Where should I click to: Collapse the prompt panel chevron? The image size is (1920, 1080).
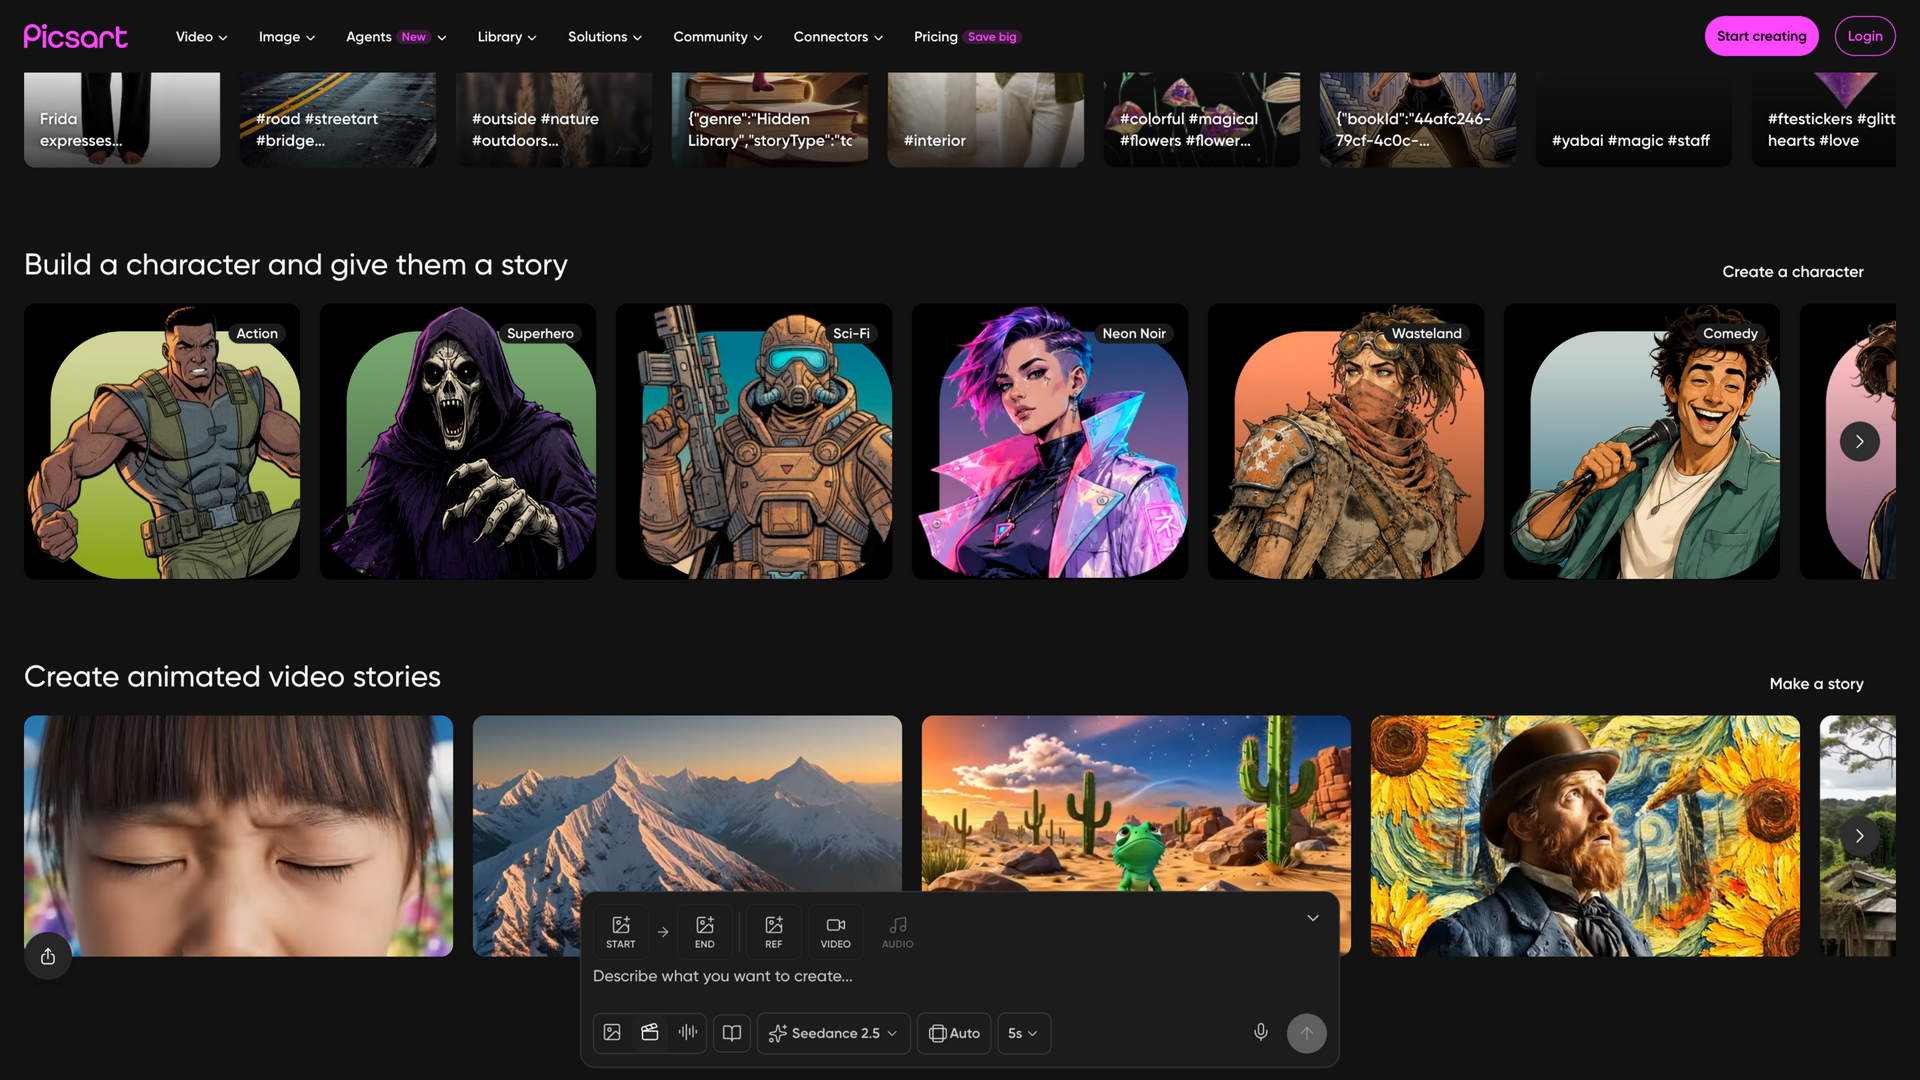point(1313,918)
